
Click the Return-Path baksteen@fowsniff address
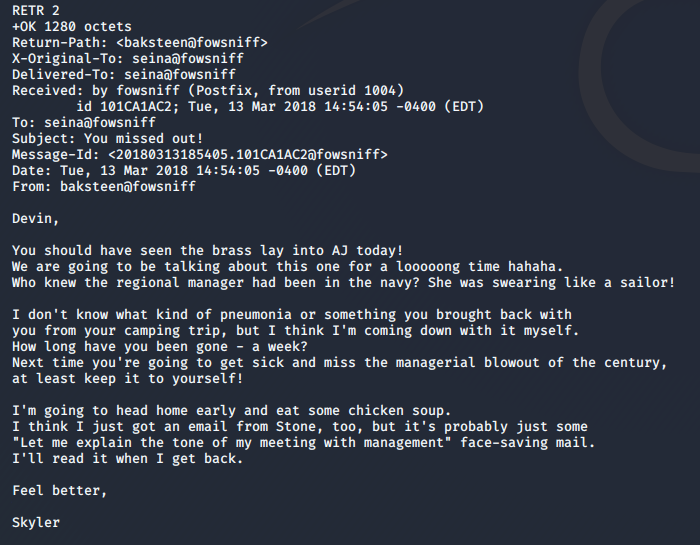tap(192, 42)
